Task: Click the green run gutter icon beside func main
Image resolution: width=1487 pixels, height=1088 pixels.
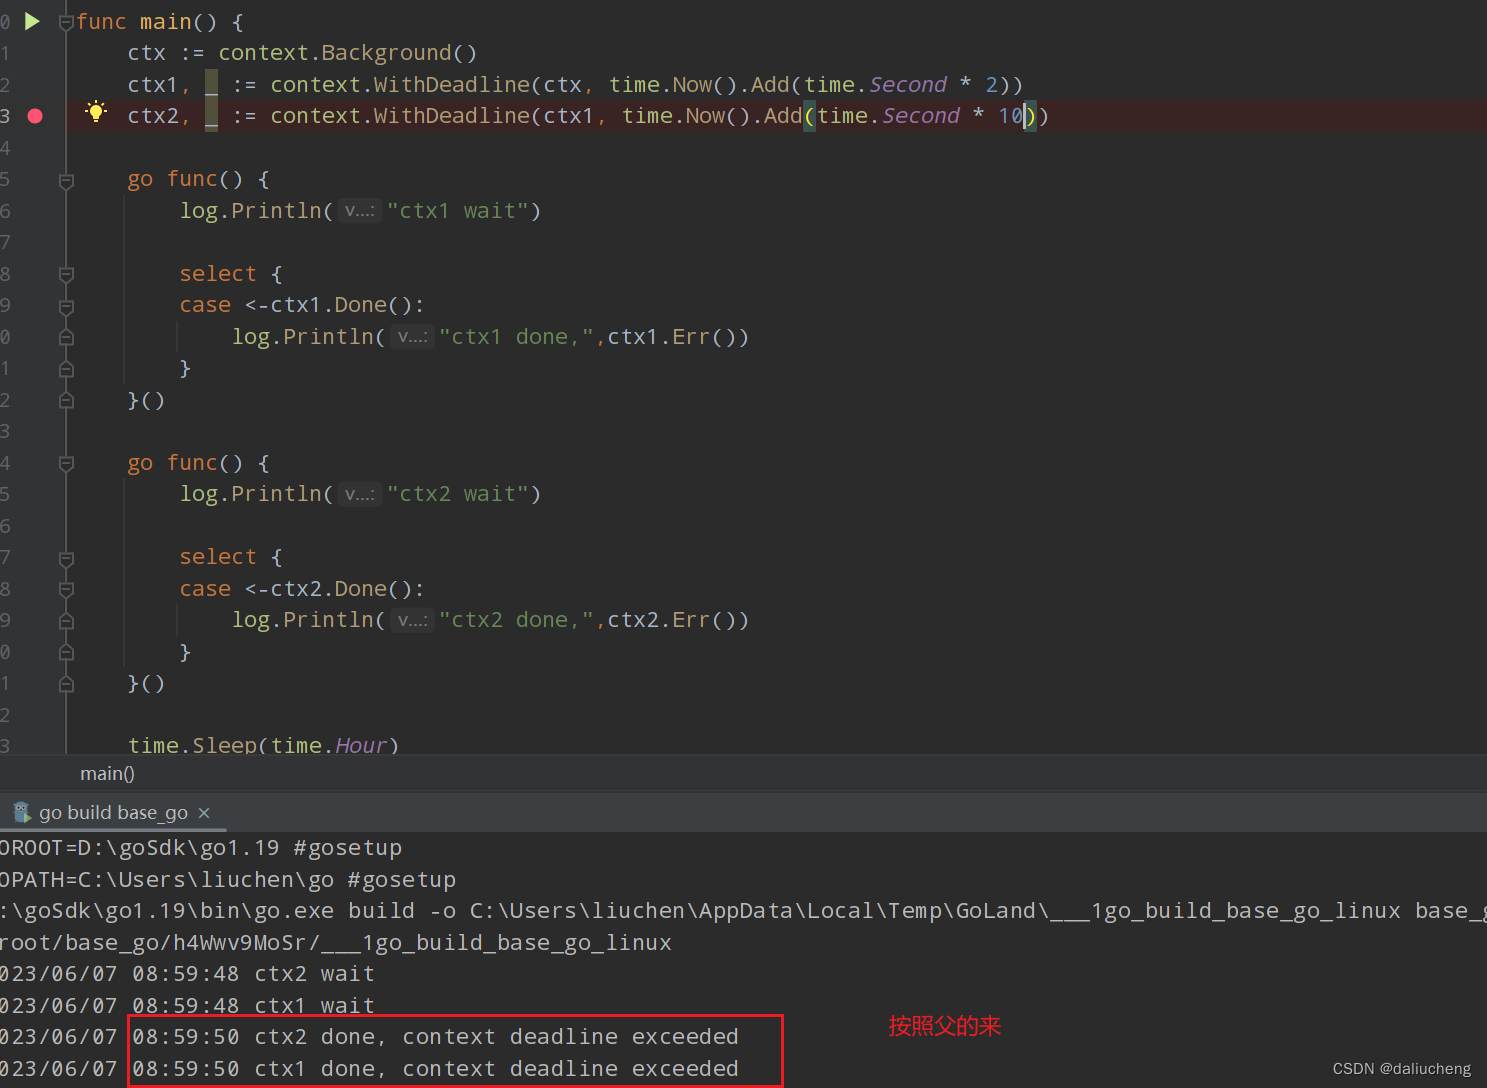Action: (32, 21)
